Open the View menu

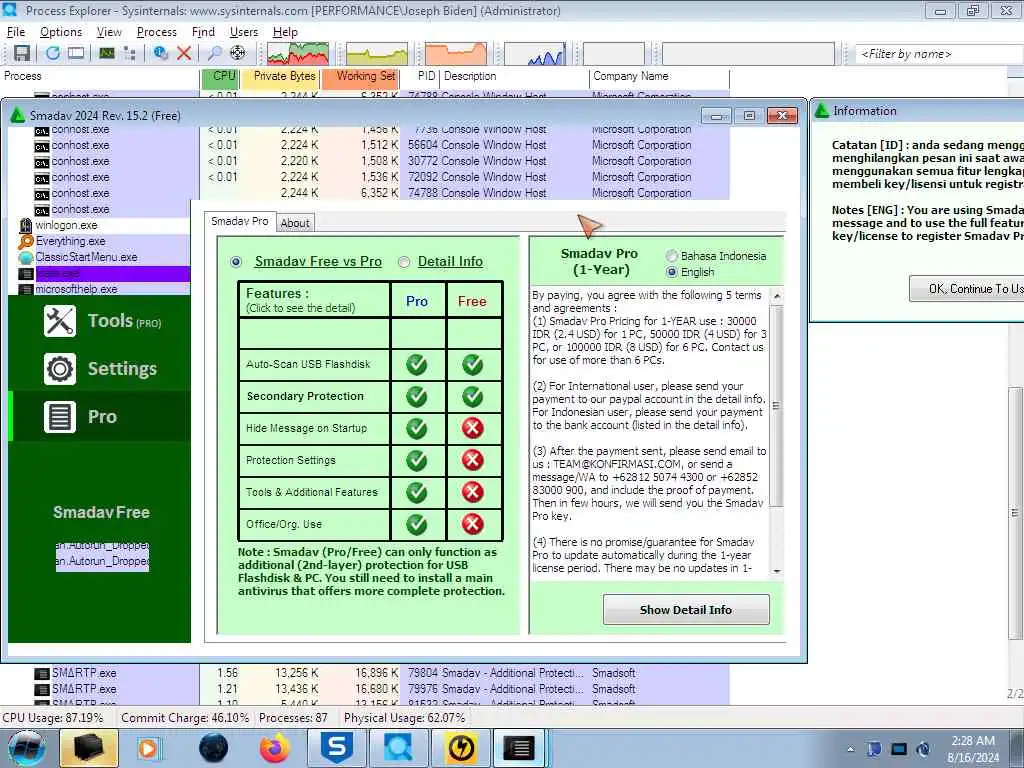[109, 32]
